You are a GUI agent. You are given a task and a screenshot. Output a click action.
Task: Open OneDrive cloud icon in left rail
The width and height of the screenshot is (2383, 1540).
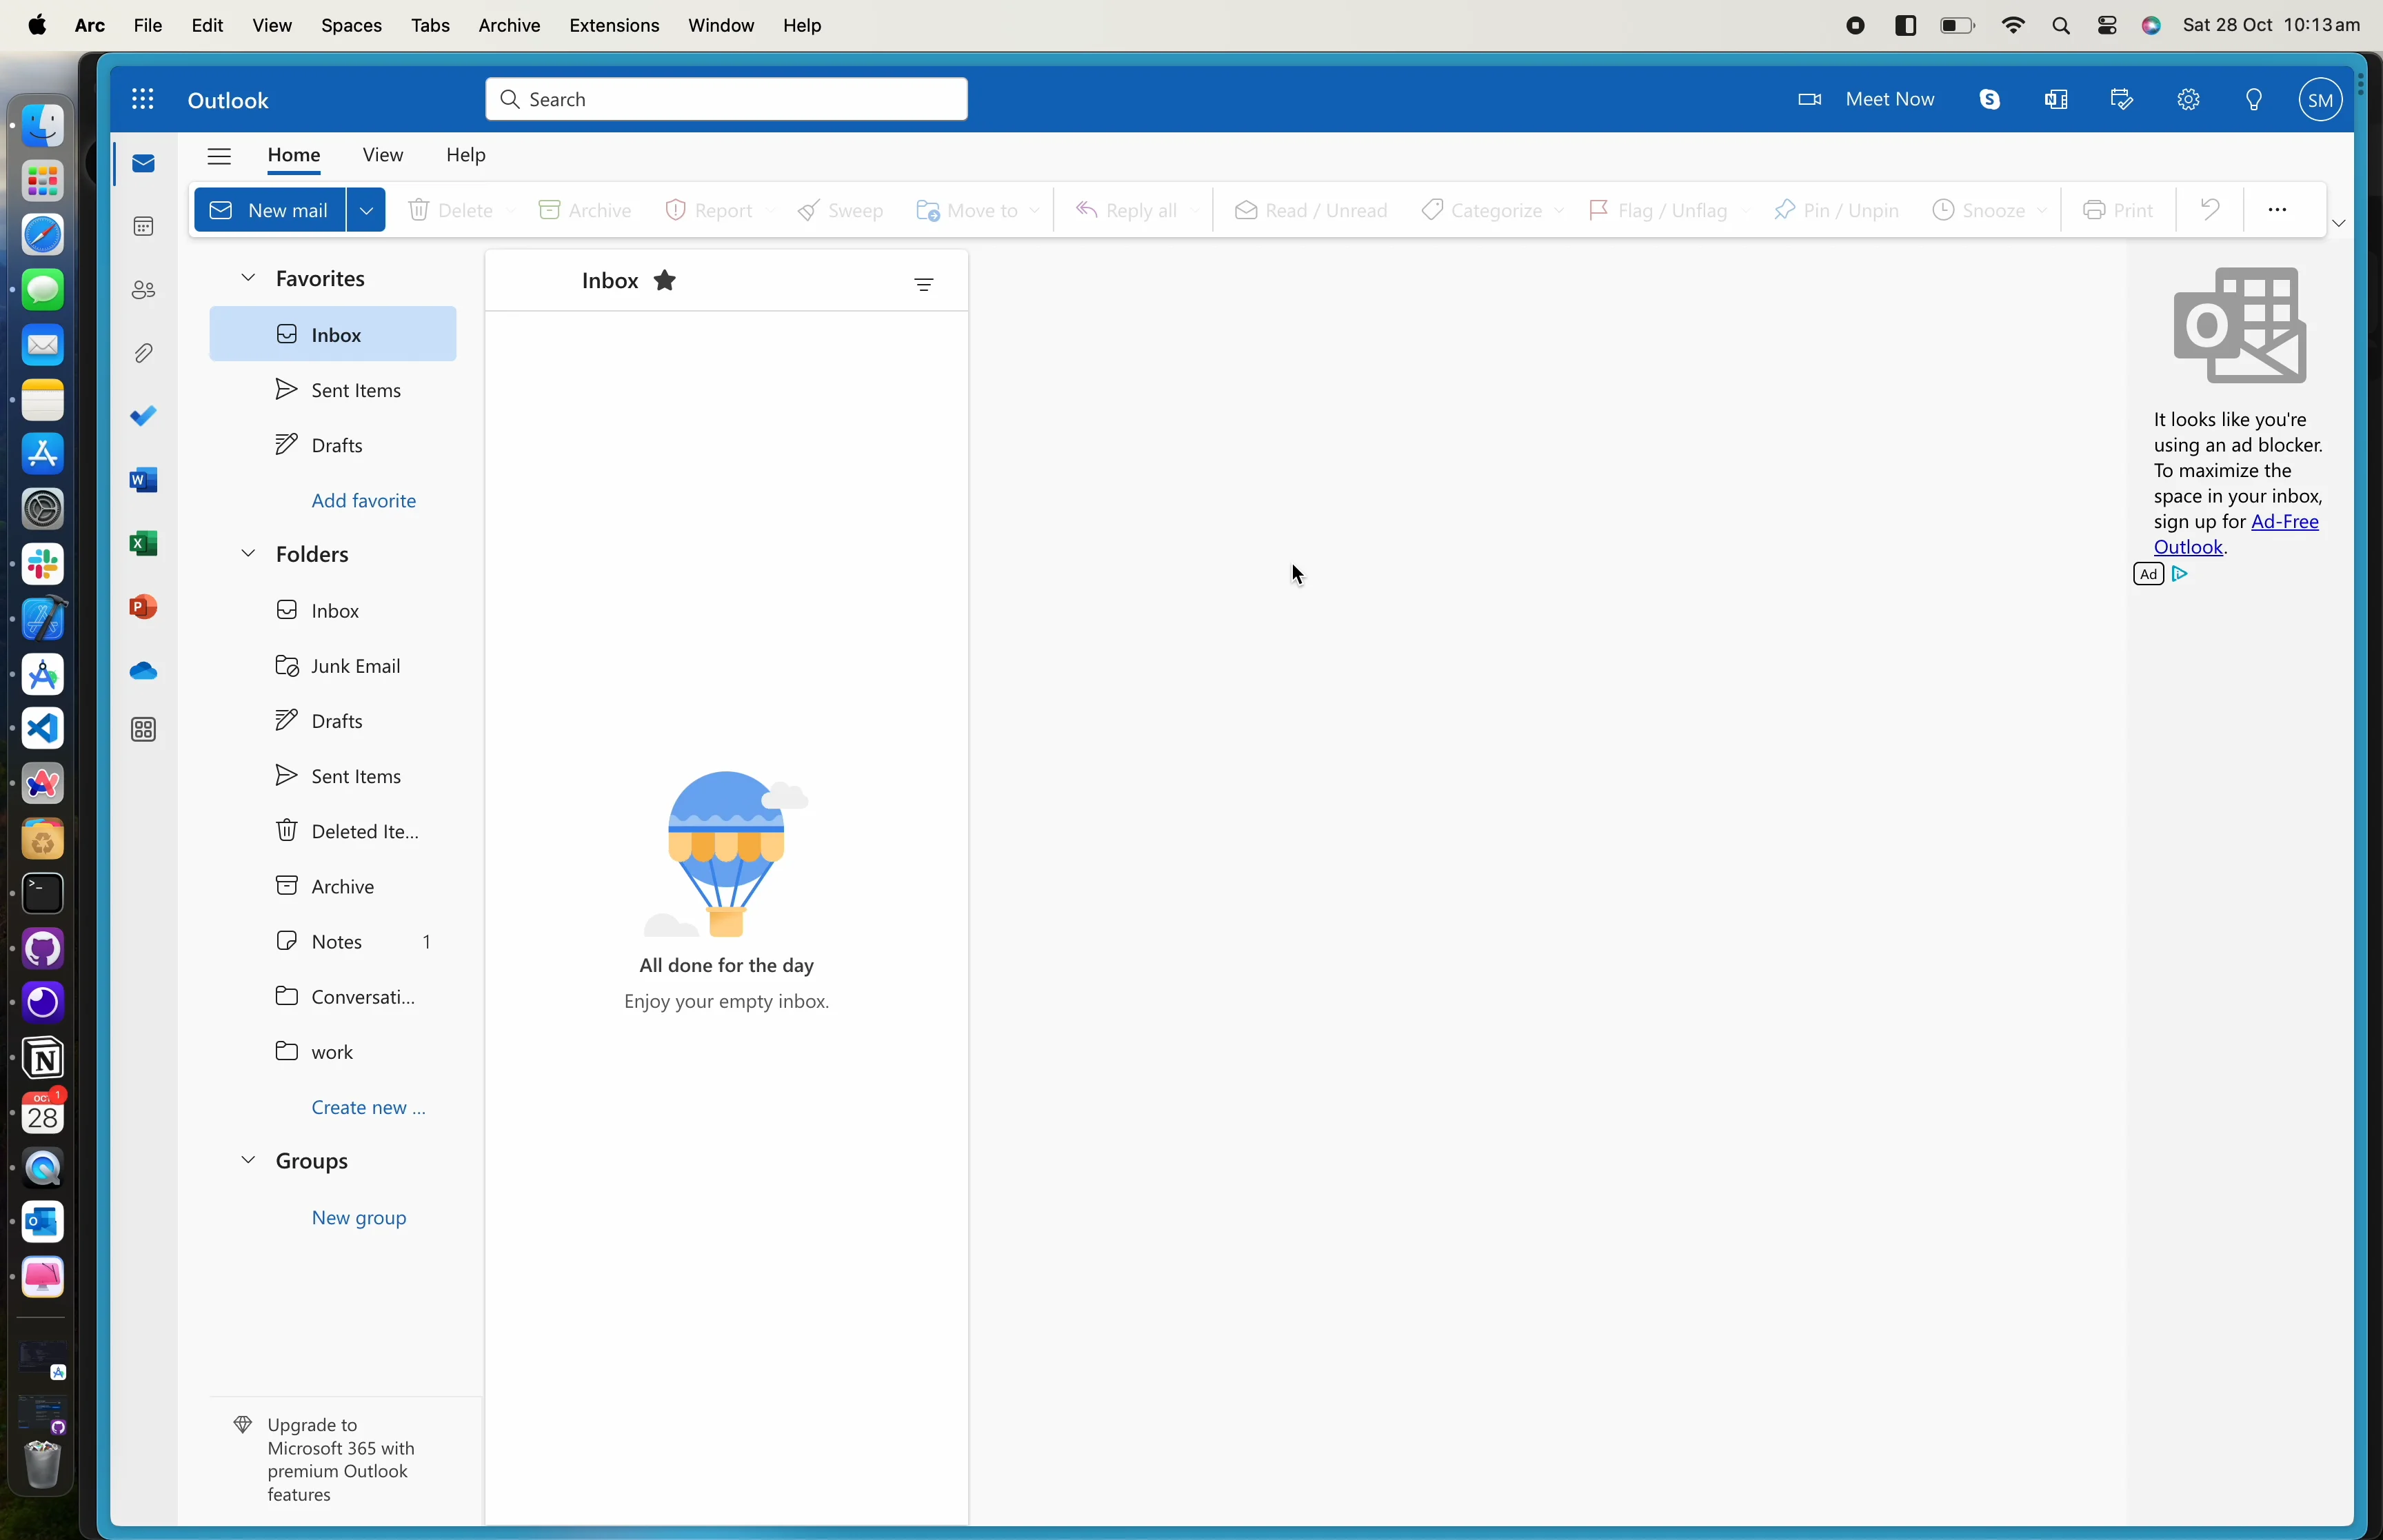144,671
